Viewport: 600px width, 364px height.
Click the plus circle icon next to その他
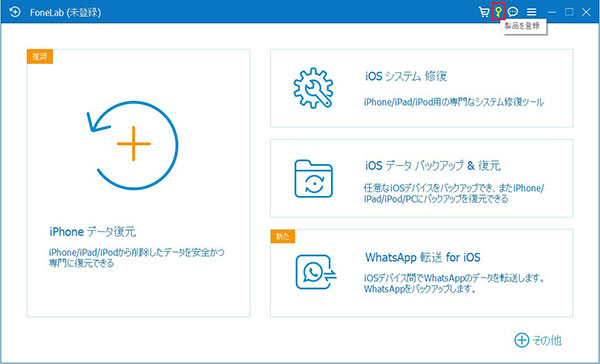click(x=522, y=340)
